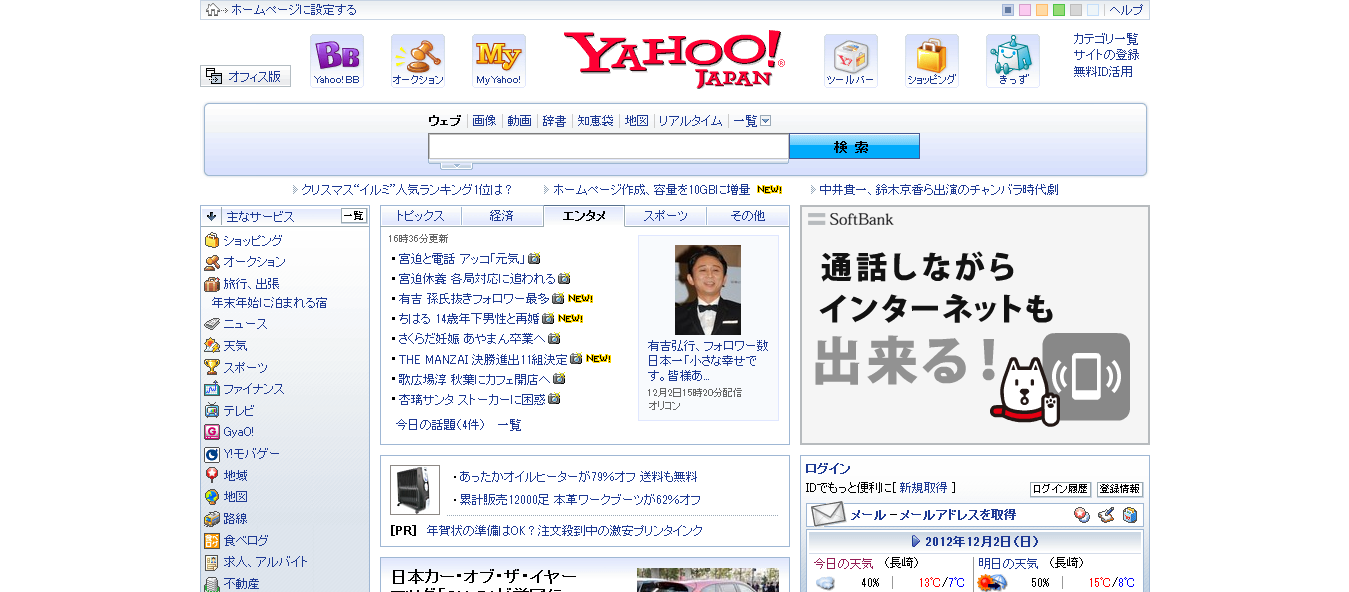Click the ログイン履歴 button

click(x=1060, y=489)
